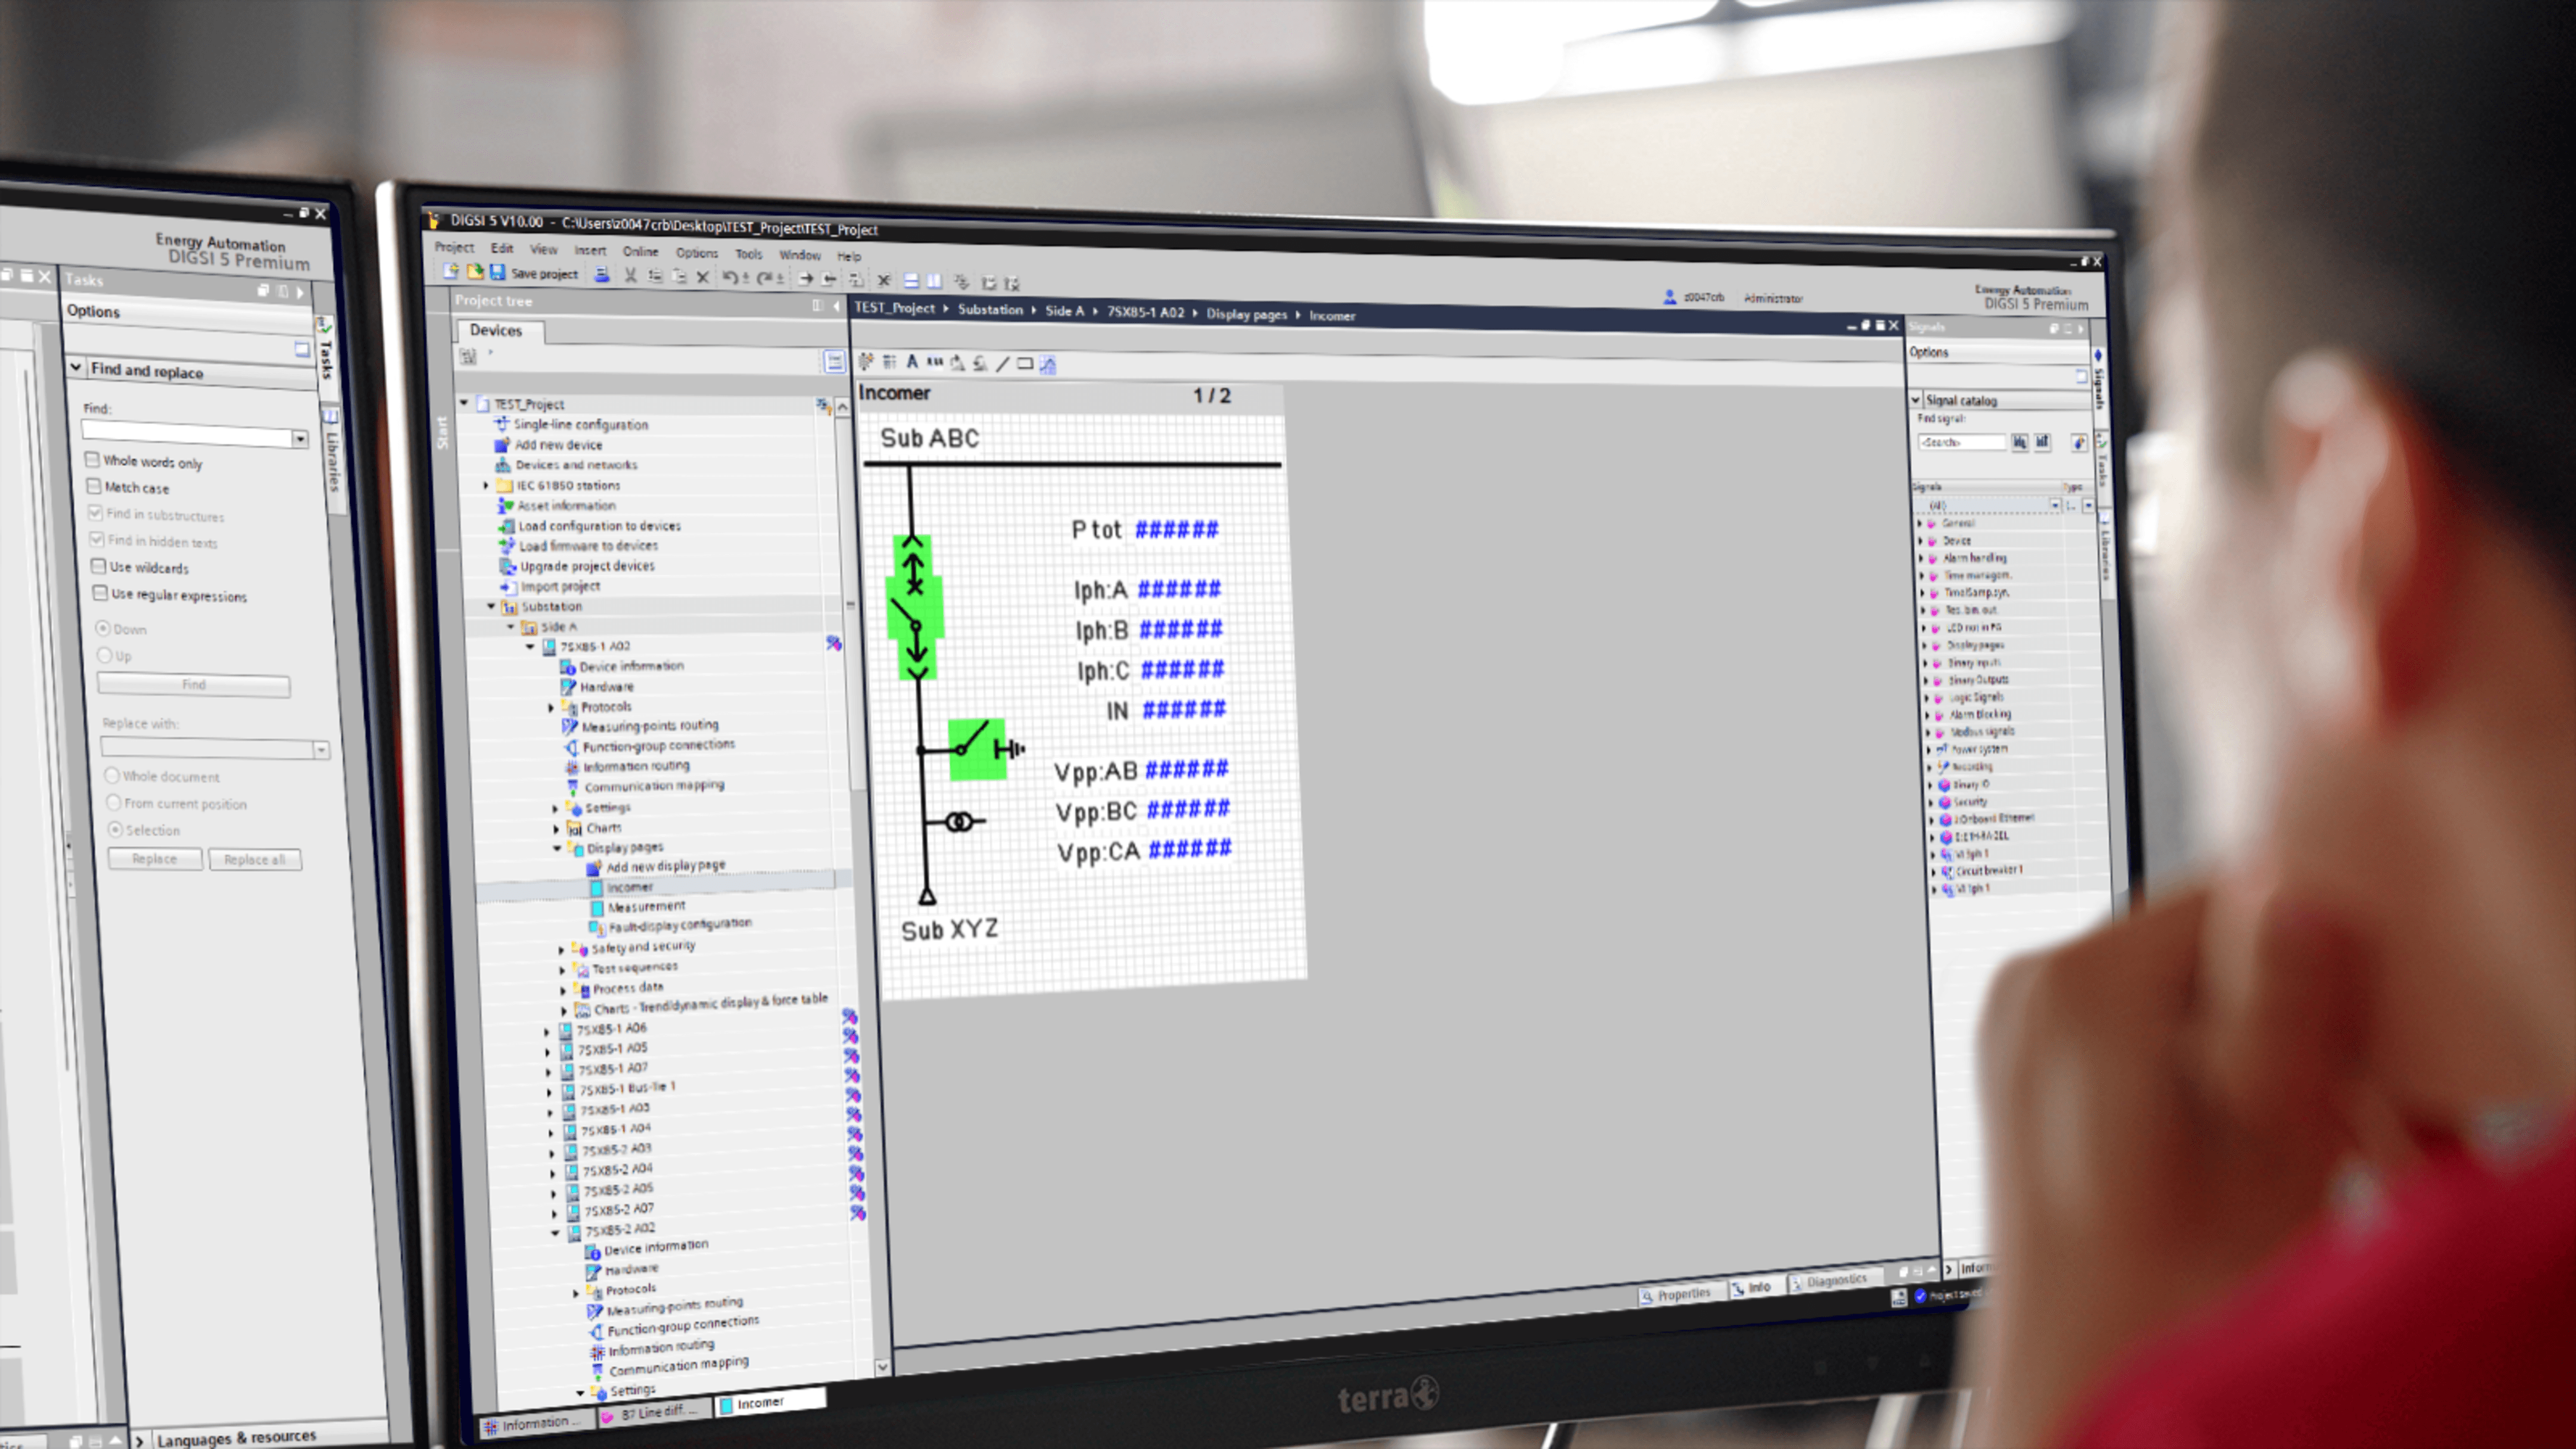This screenshot has width=2576, height=1449.
Task: Select Measurement display page in tree
Action: (646, 907)
